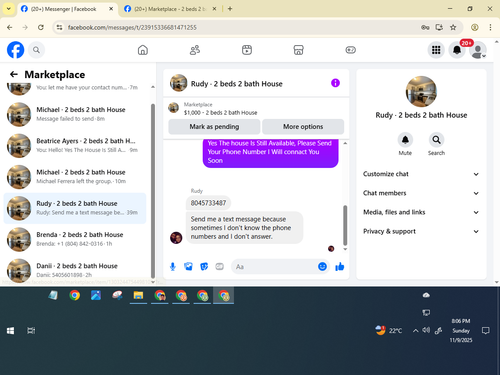Open Brenda 2 beds 2 bath House chat

click(x=75, y=239)
